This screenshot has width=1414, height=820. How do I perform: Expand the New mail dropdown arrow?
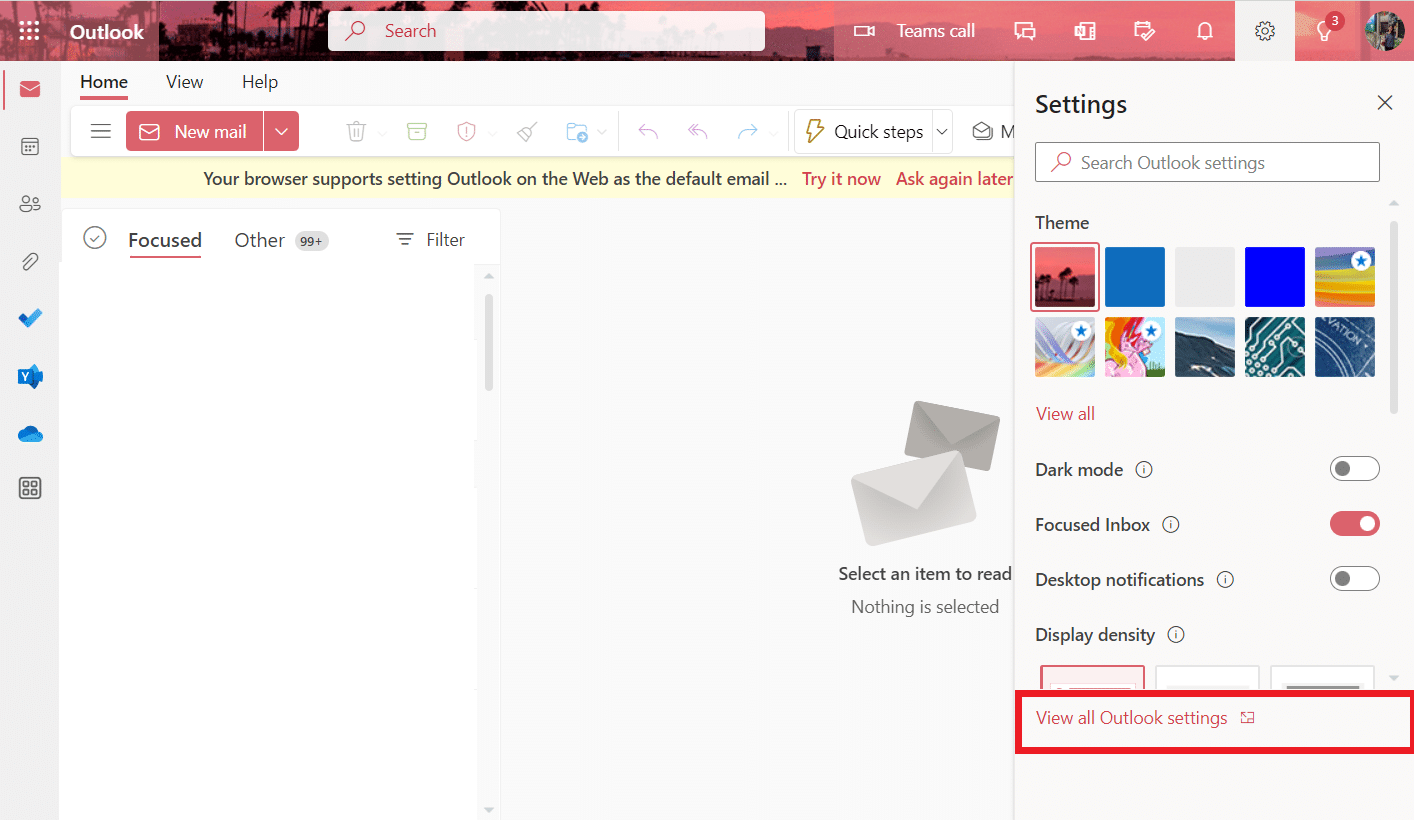[281, 131]
